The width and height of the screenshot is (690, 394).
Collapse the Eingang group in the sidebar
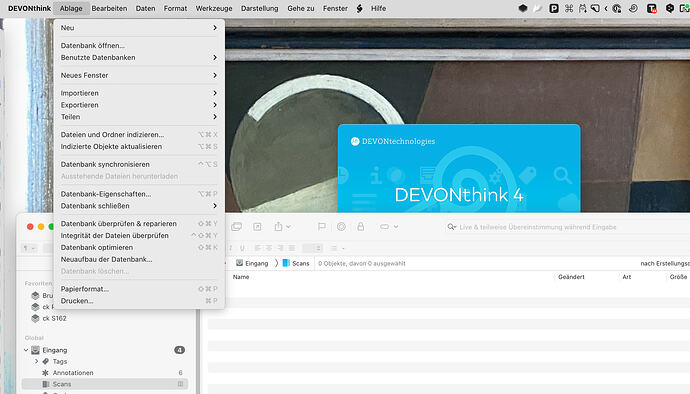coord(26,350)
